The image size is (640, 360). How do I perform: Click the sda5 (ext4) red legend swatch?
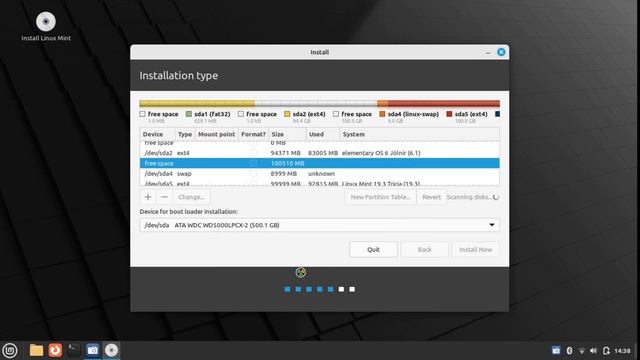449,114
